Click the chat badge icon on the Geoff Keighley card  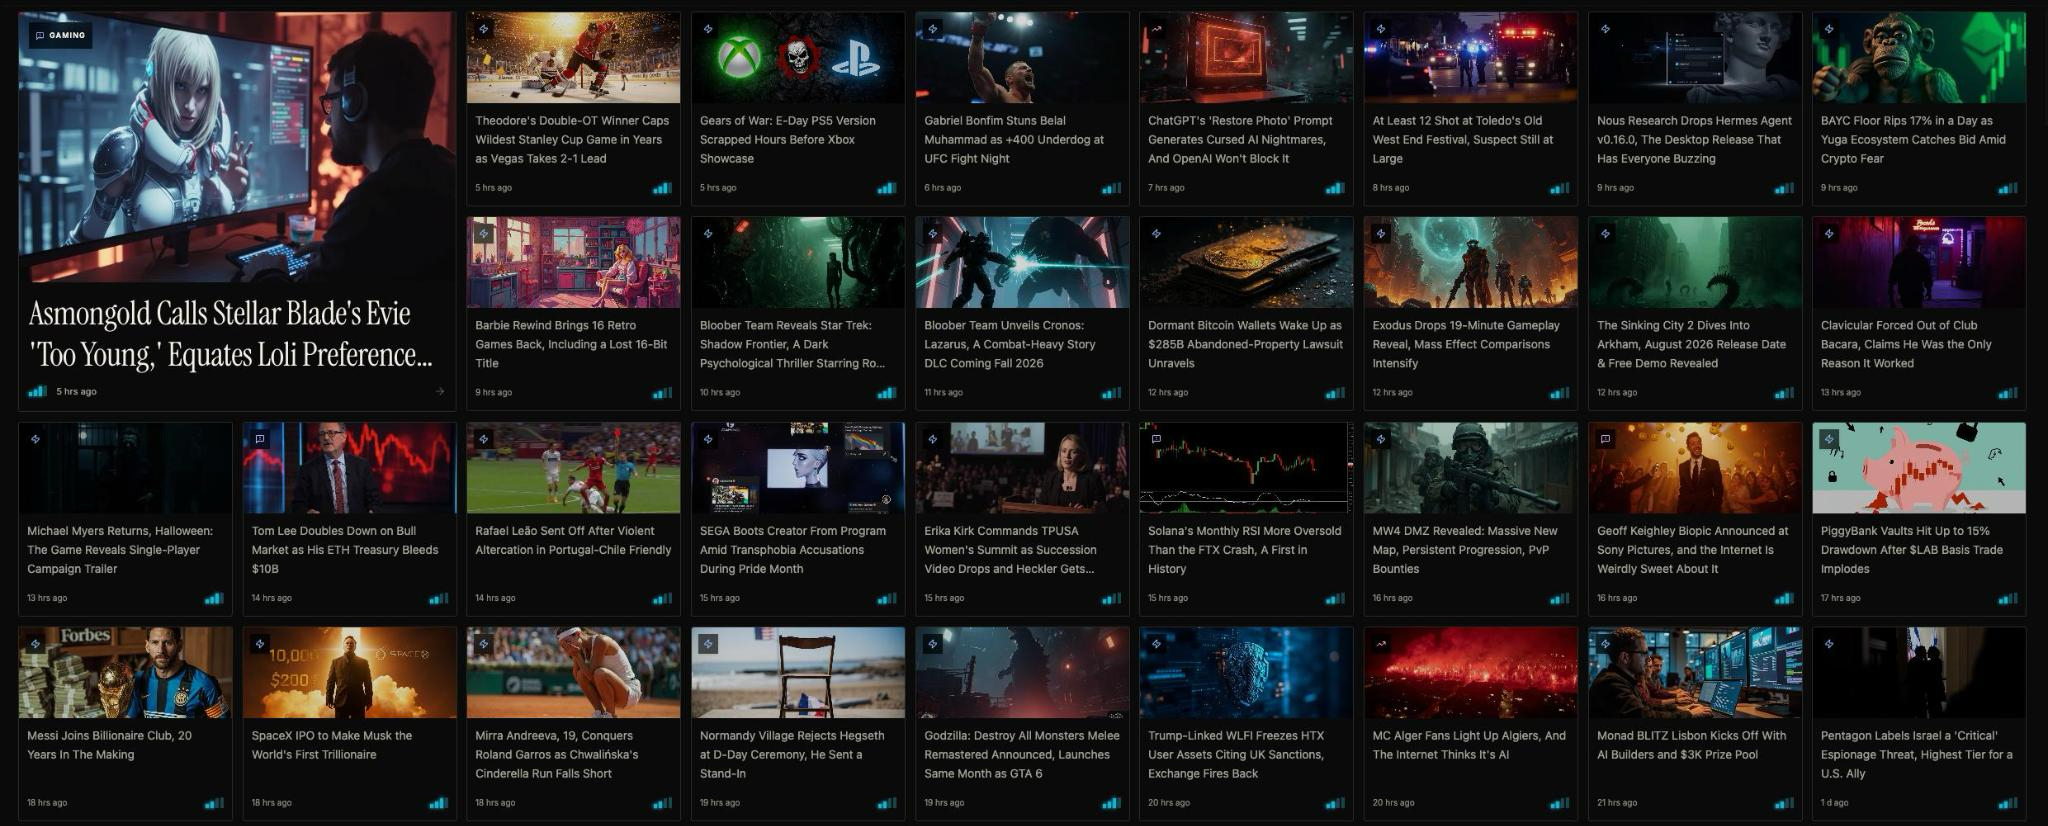1605,439
